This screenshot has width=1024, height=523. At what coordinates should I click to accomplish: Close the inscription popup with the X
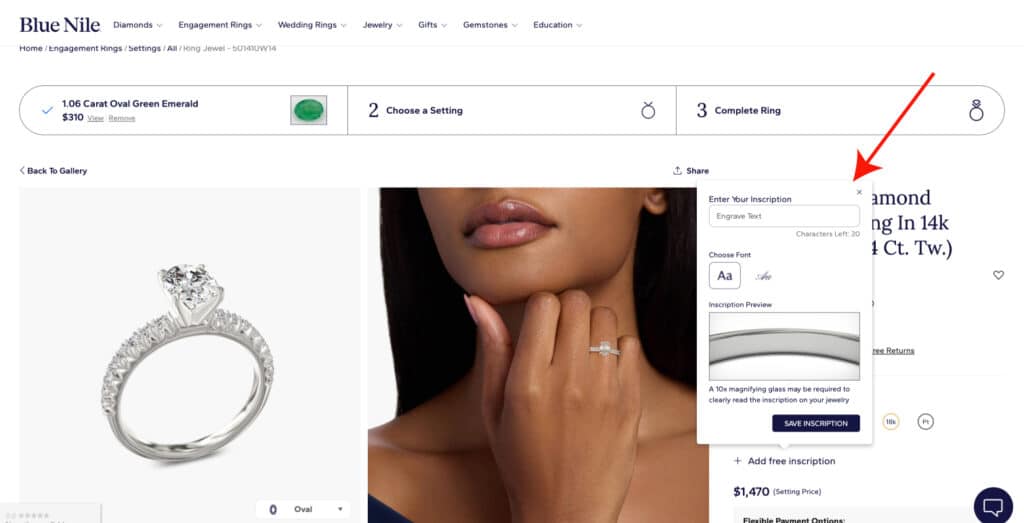[x=859, y=192]
